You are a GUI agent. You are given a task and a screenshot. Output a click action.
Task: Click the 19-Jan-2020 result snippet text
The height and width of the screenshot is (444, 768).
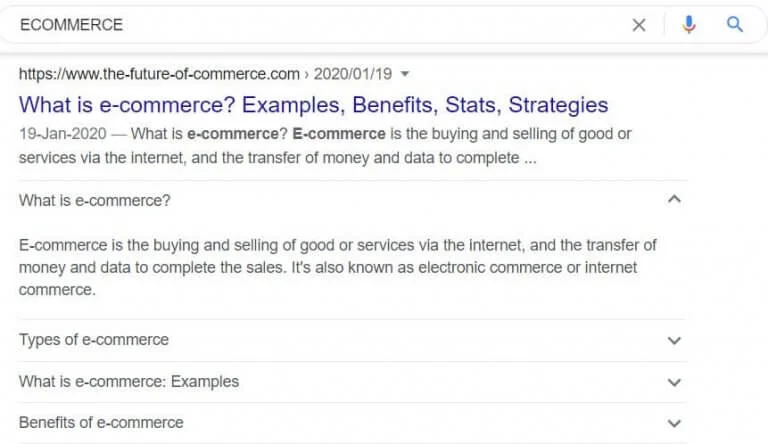(325, 146)
